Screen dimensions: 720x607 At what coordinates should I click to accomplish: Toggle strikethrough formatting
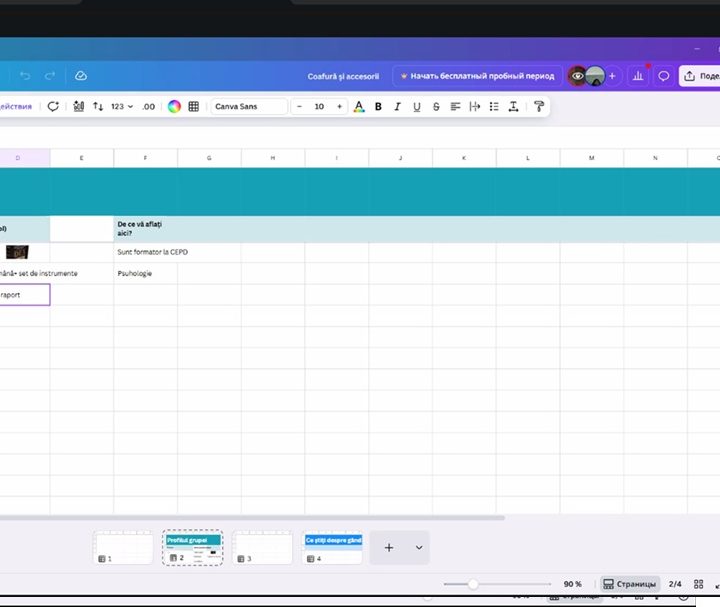(x=436, y=106)
